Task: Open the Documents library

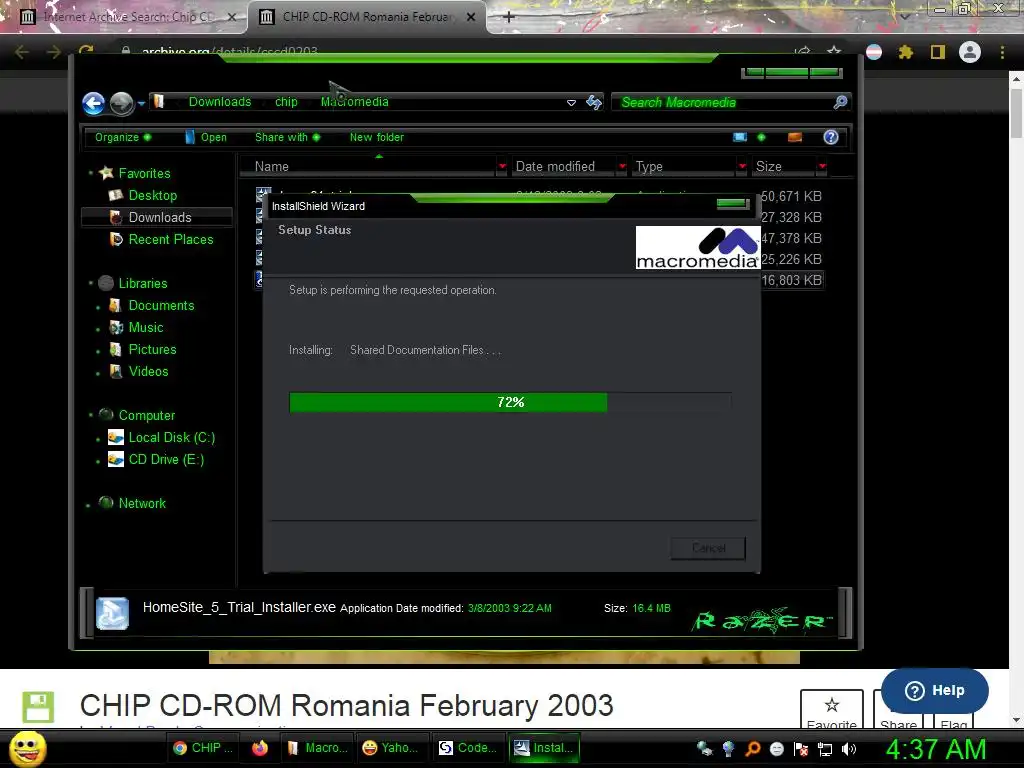Action: 161,306
